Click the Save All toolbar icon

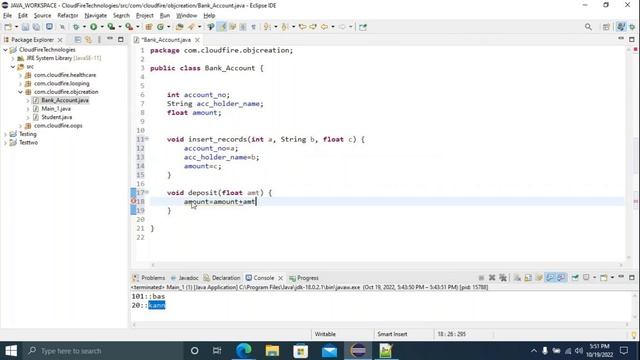click(36, 27)
